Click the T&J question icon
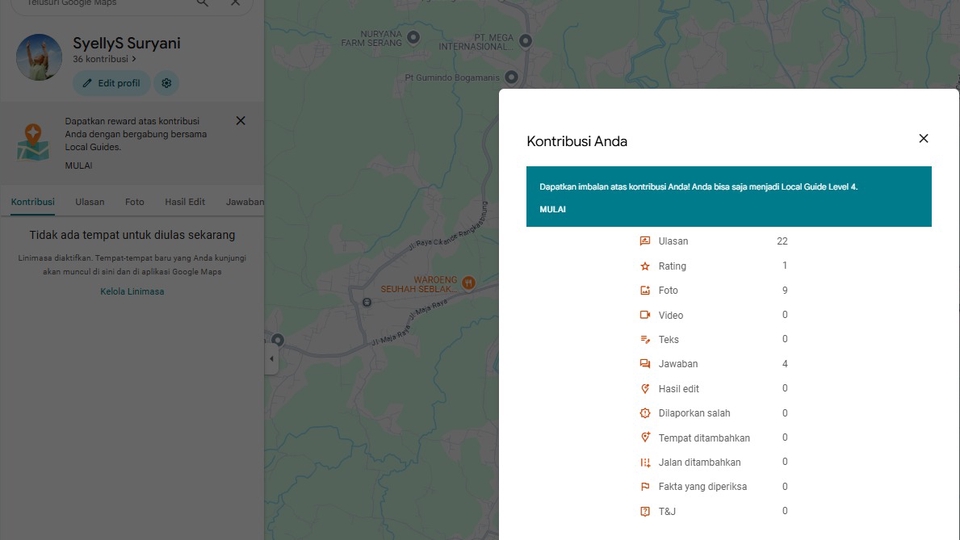960x540 pixels. tap(645, 511)
